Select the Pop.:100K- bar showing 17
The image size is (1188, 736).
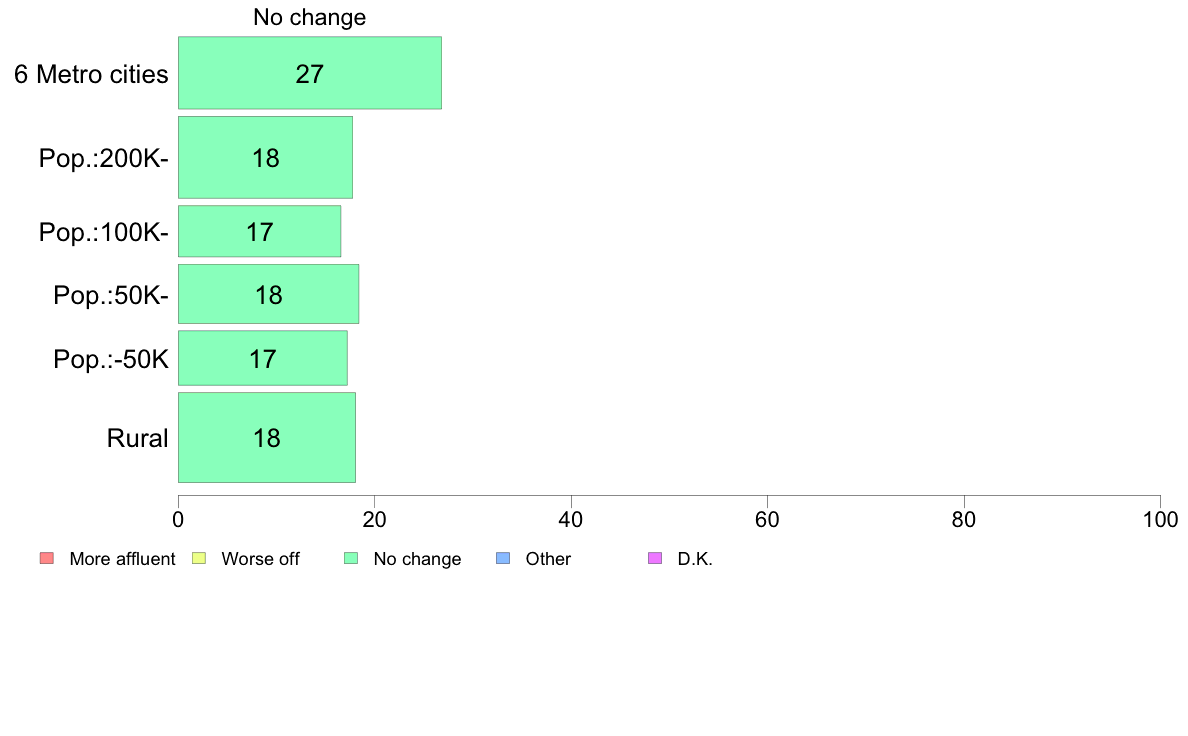[259, 231]
